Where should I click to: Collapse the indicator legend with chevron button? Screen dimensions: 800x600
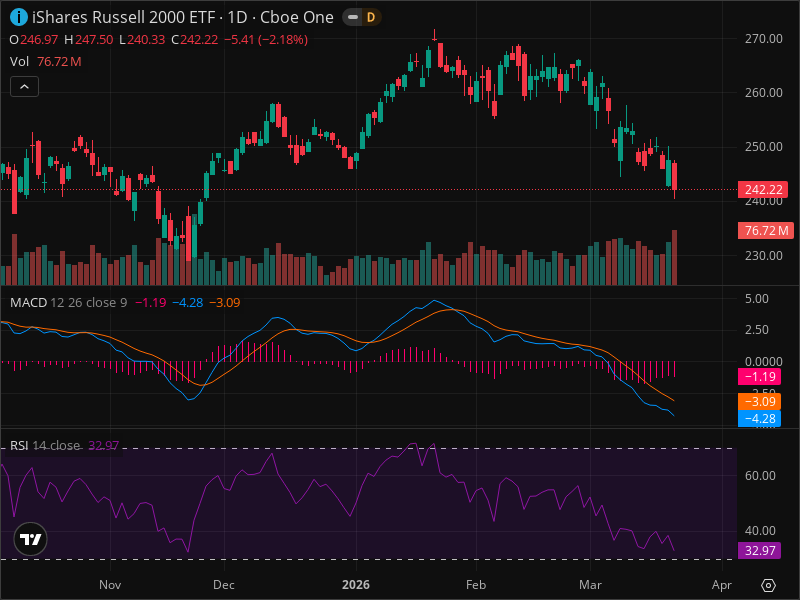click(x=24, y=87)
